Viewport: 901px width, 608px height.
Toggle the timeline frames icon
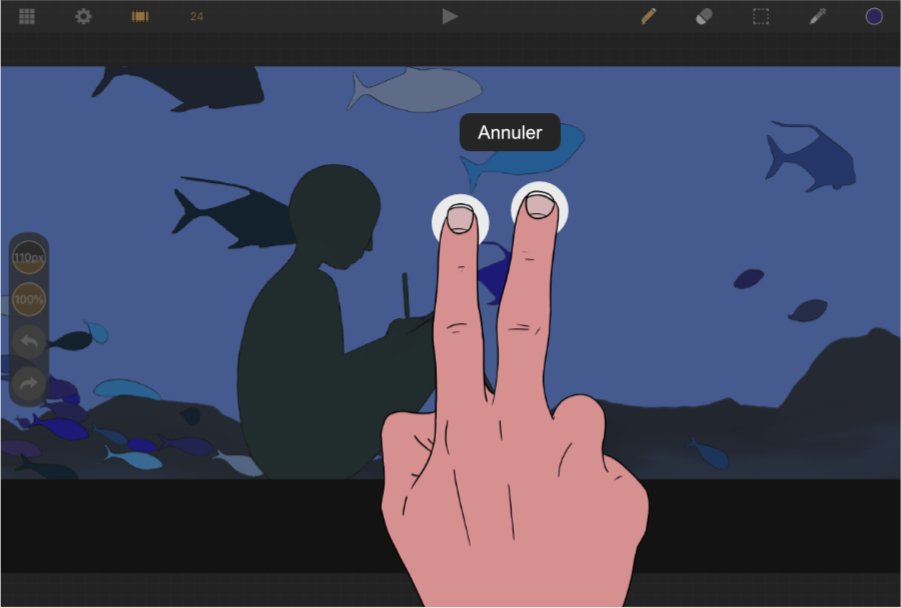coord(140,17)
